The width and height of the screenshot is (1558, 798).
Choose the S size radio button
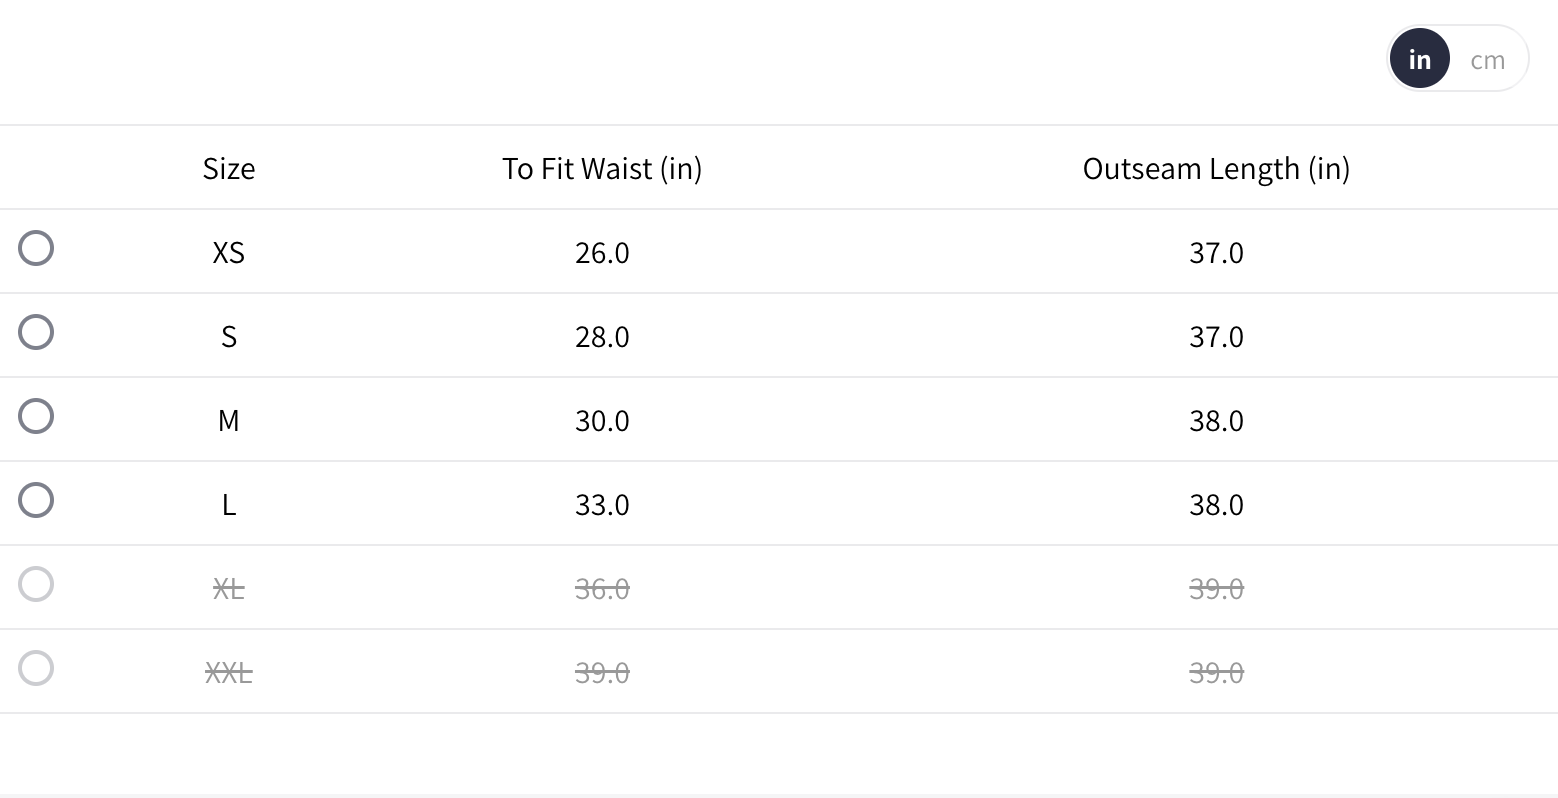click(36, 332)
